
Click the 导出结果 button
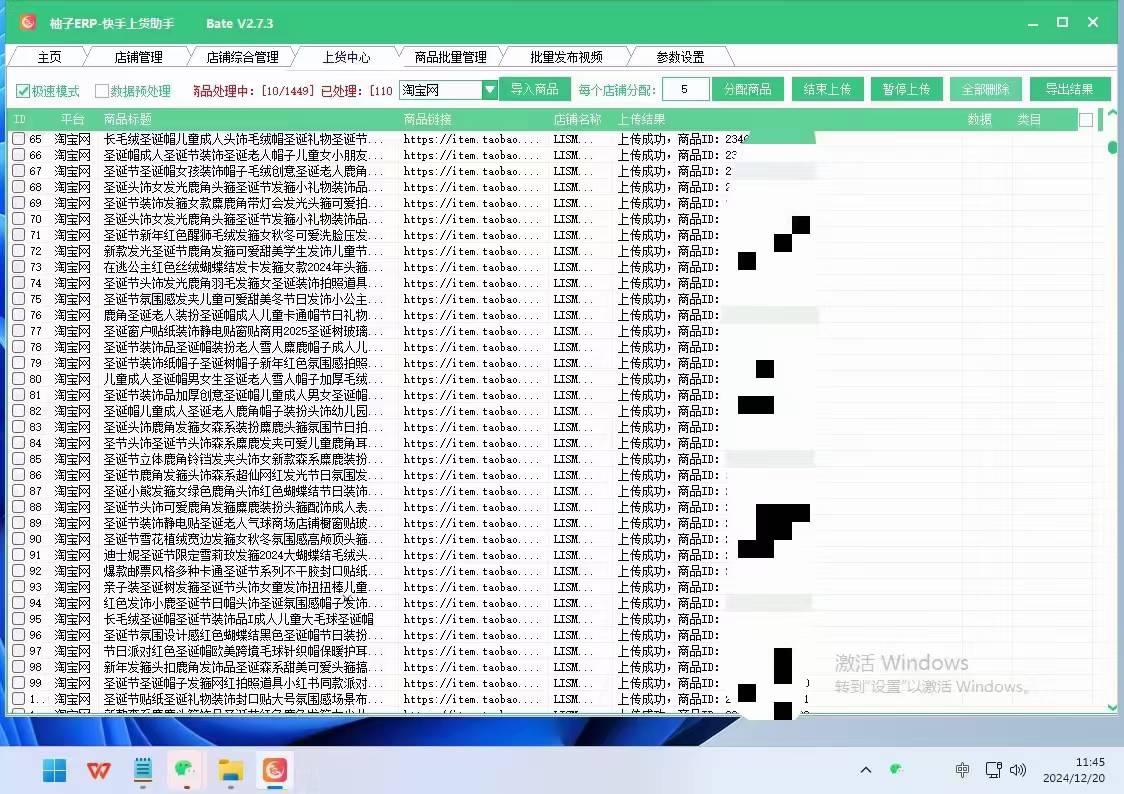(x=1069, y=89)
